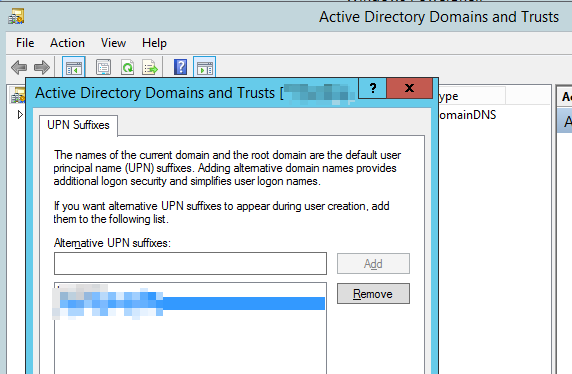Open the File menu
Screen dimensions: 572x374
click(x=25, y=43)
